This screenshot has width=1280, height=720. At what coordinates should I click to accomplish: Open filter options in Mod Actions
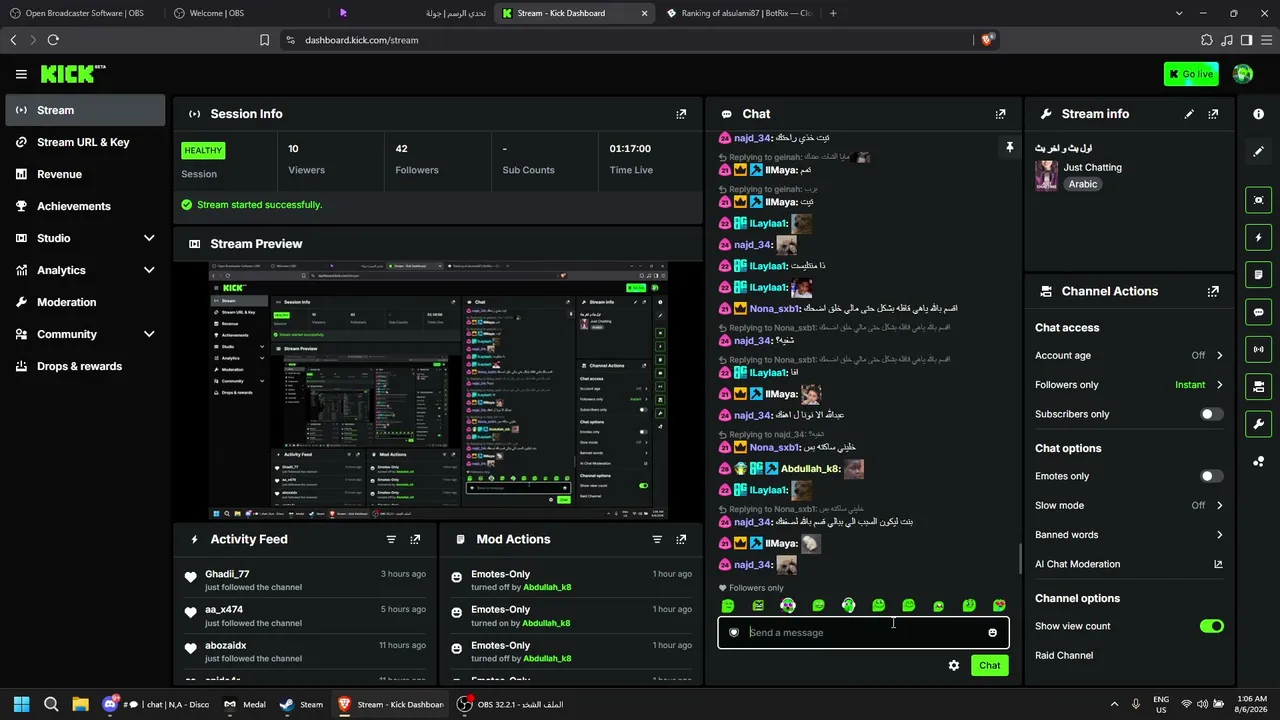pos(657,539)
